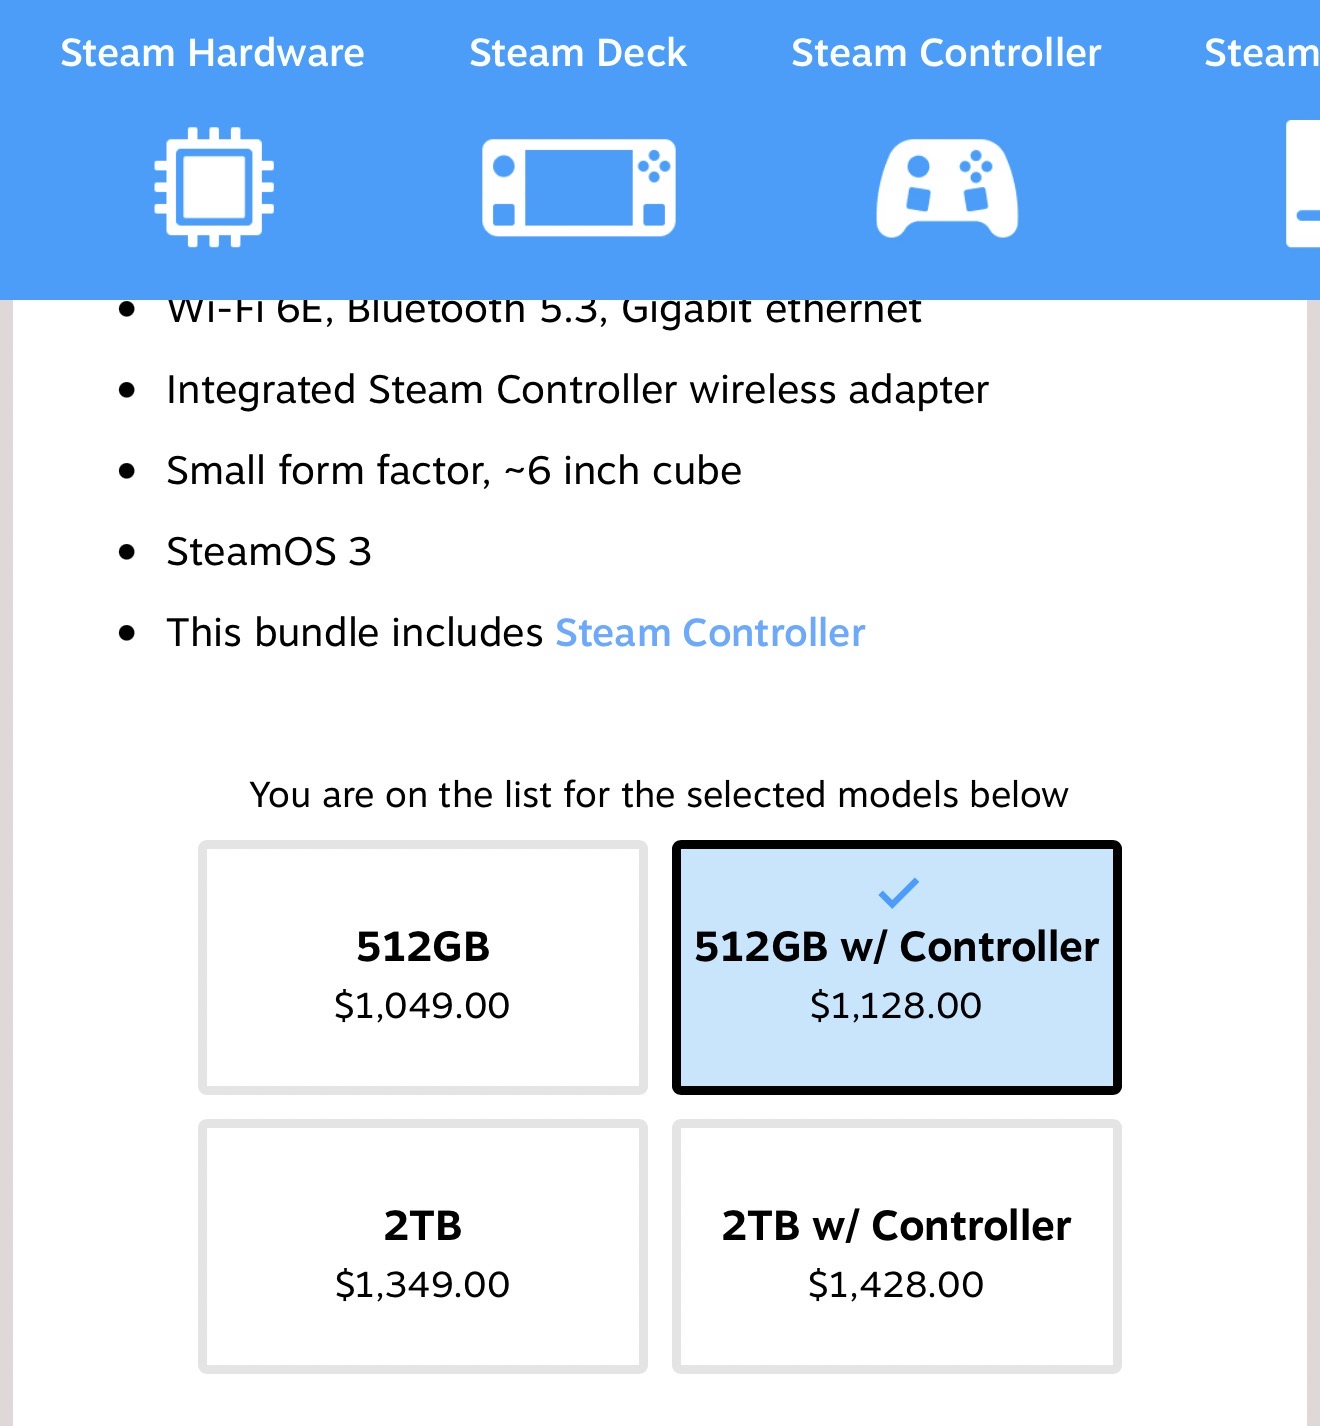
Task: Click the $1,049.00 price
Action: [422, 1006]
